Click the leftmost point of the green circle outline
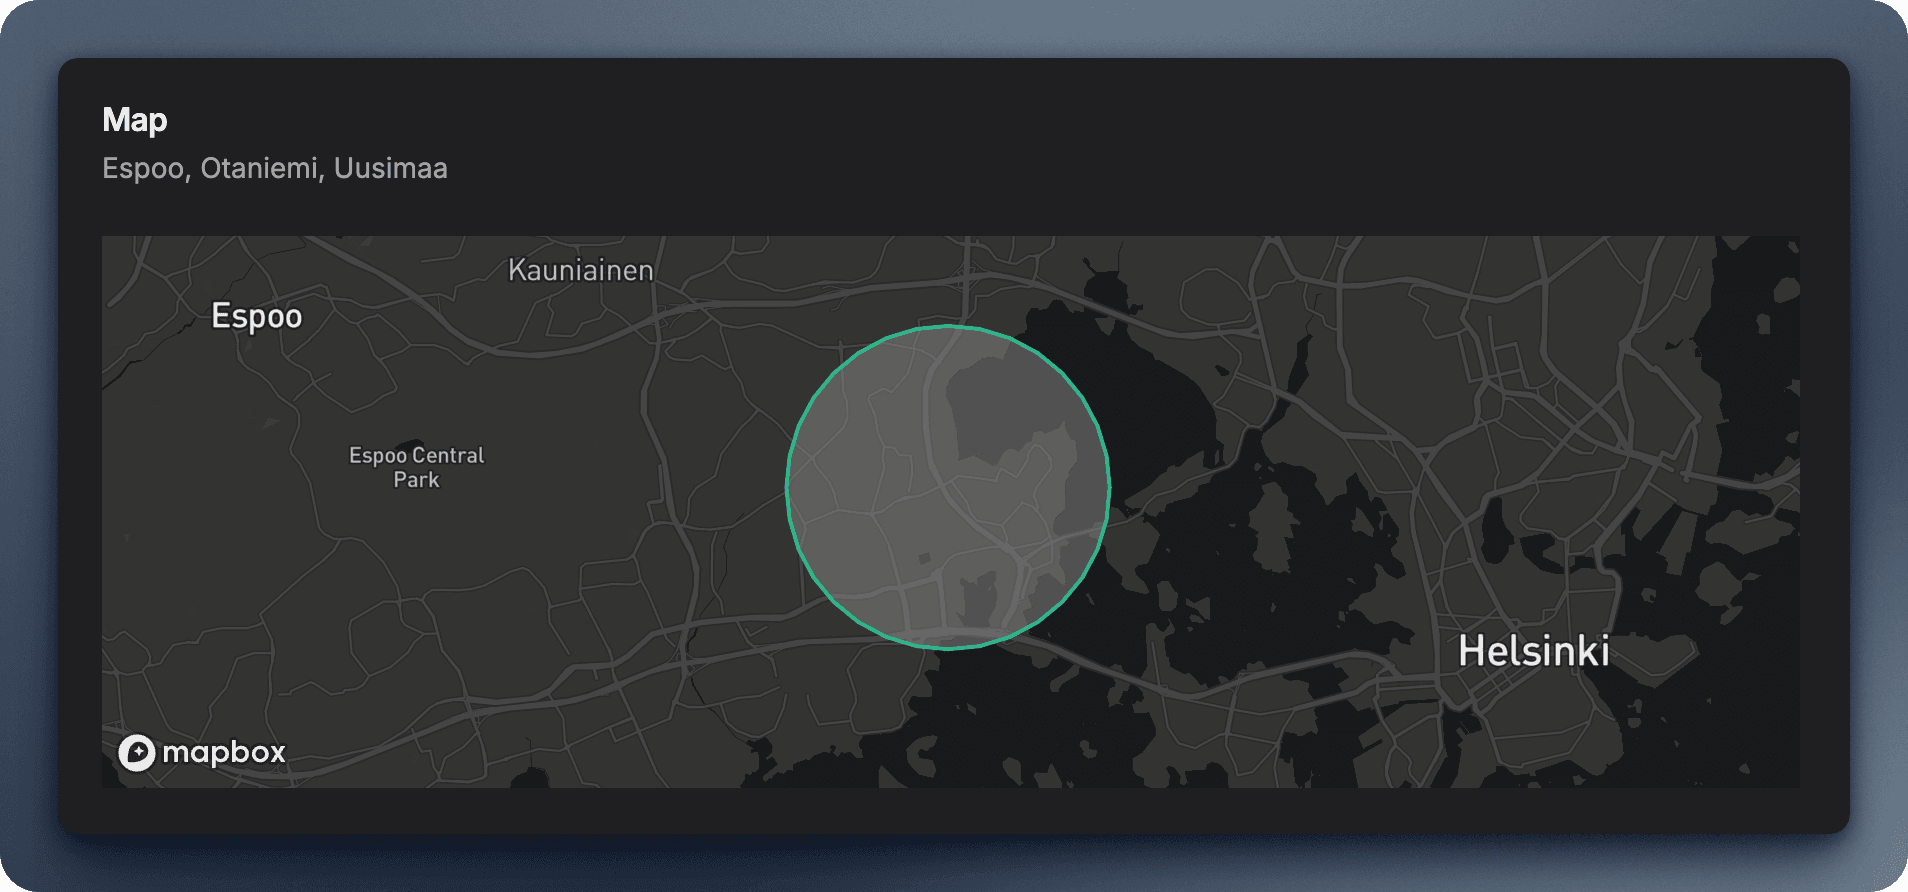The image size is (1908, 892). [x=787, y=488]
